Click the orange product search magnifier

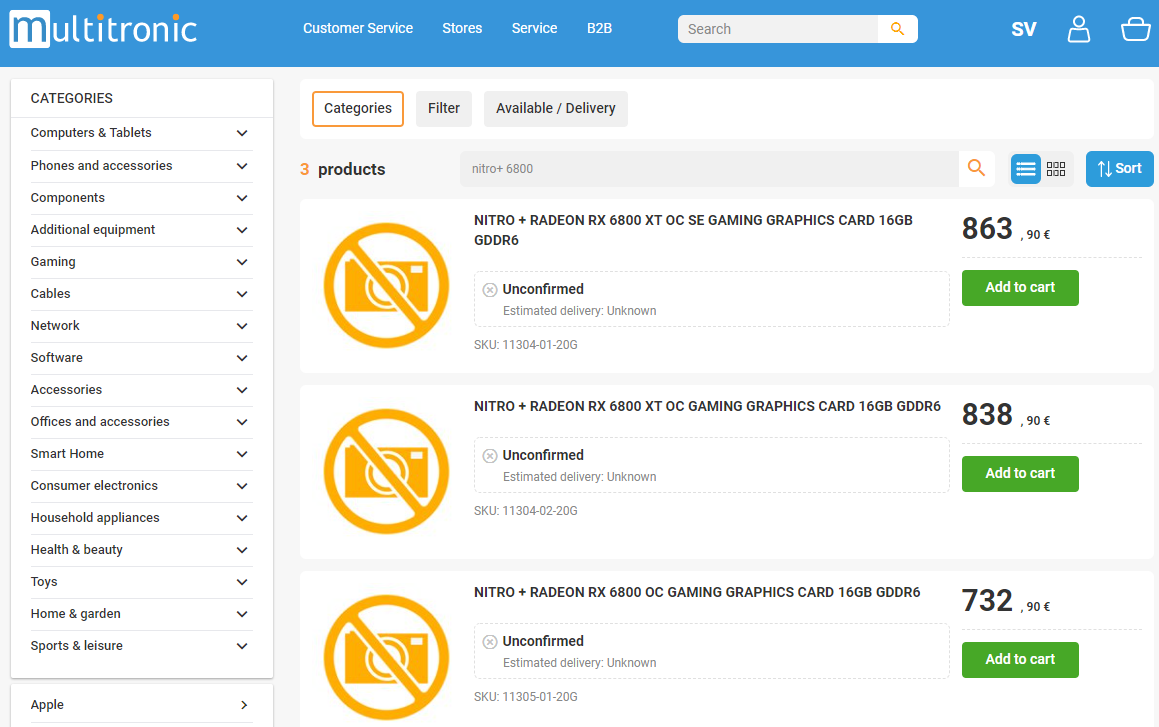point(976,168)
